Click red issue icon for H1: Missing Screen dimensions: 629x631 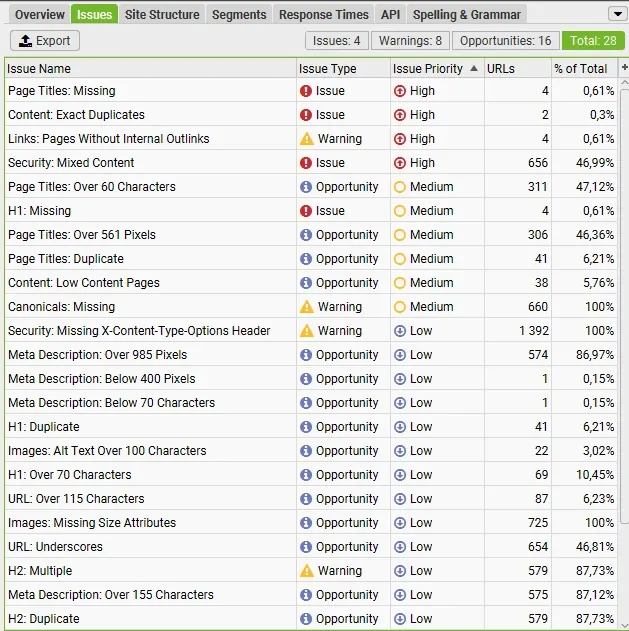tap(306, 211)
